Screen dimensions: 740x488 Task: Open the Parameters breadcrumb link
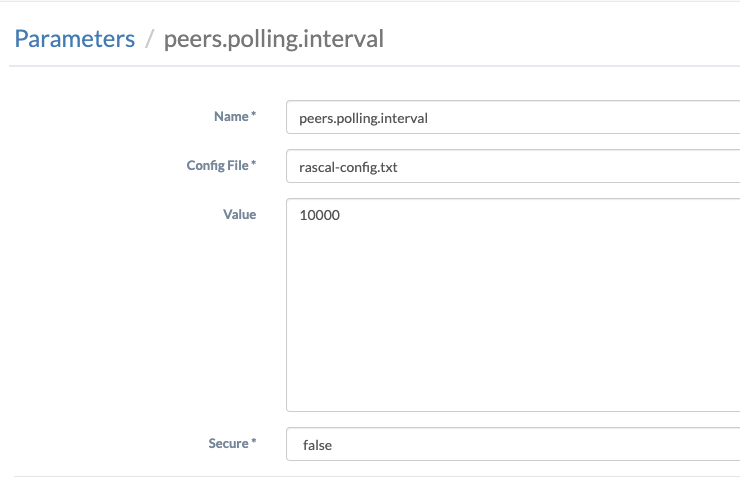[x=74, y=39]
